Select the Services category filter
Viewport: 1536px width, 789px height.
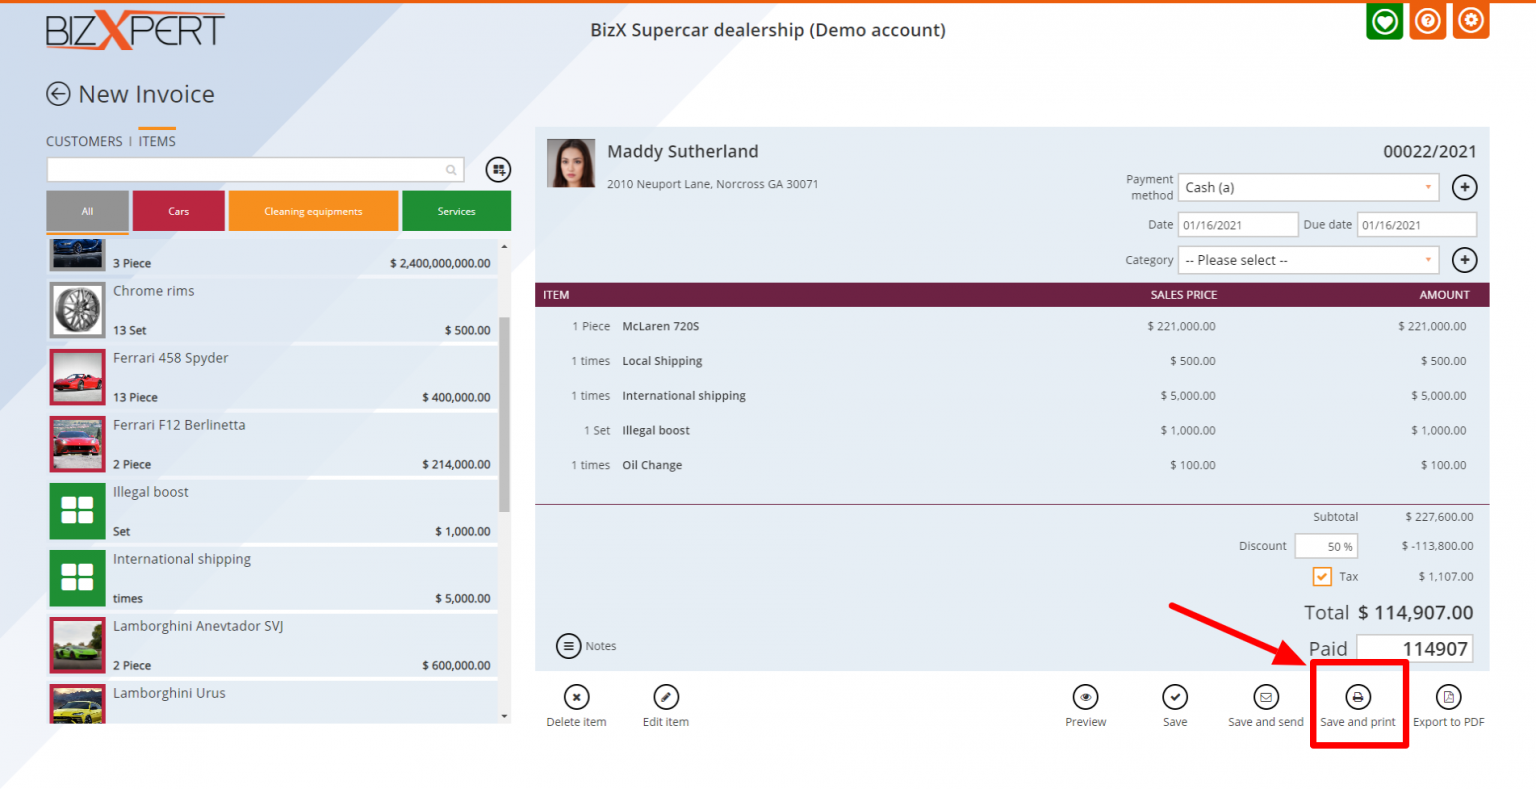pos(456,211)
